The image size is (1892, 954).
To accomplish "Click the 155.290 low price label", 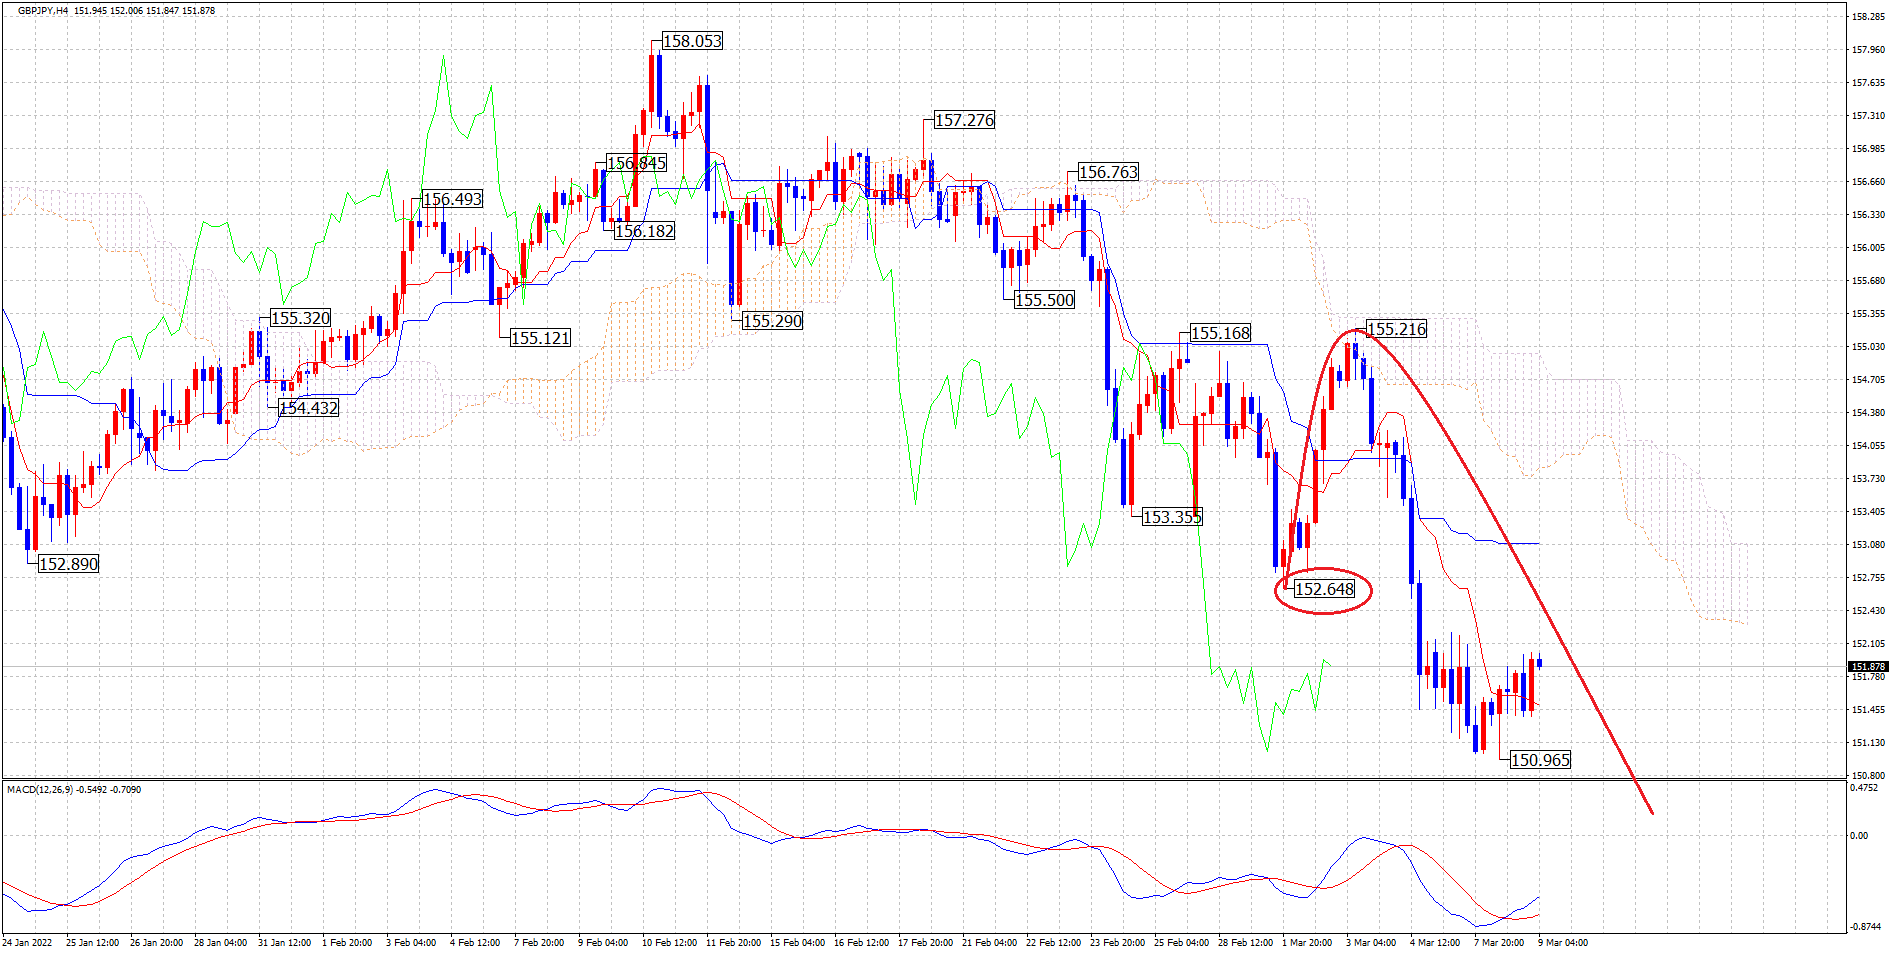I will click(x=772, y=321).
